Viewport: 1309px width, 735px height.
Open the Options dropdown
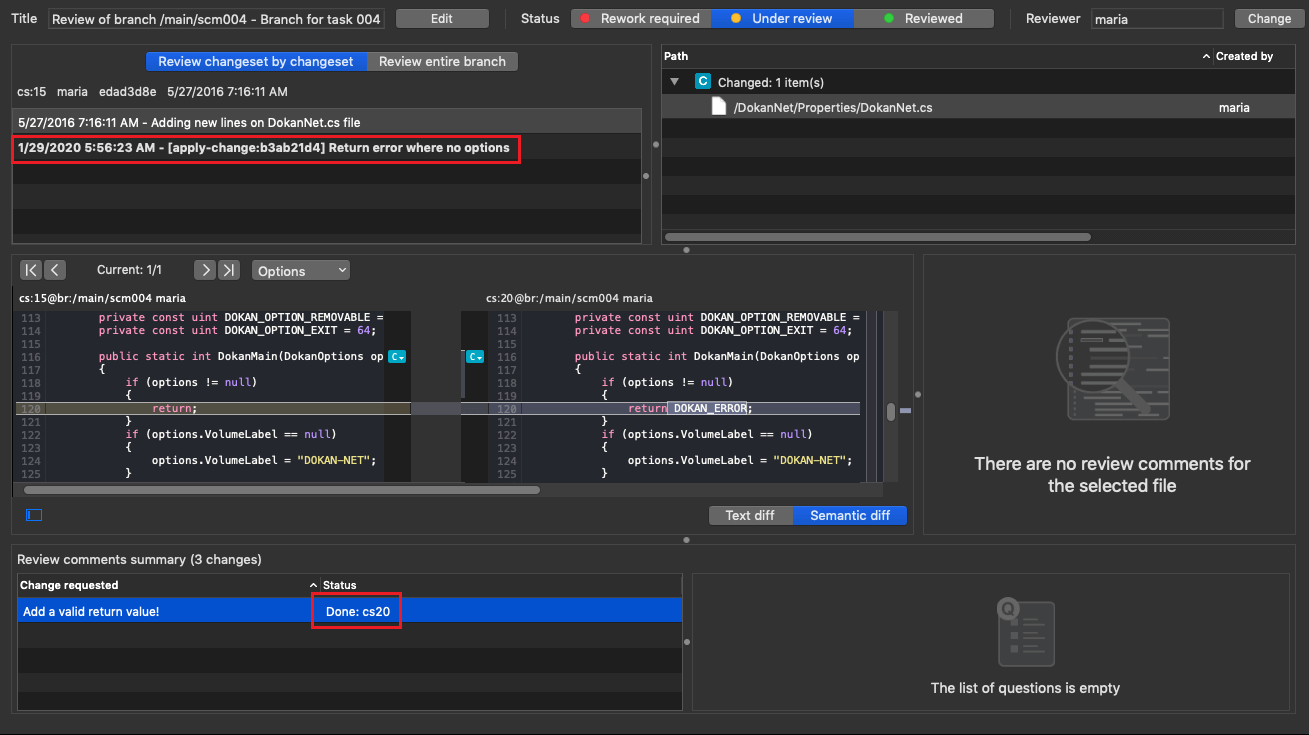point(301,271)
